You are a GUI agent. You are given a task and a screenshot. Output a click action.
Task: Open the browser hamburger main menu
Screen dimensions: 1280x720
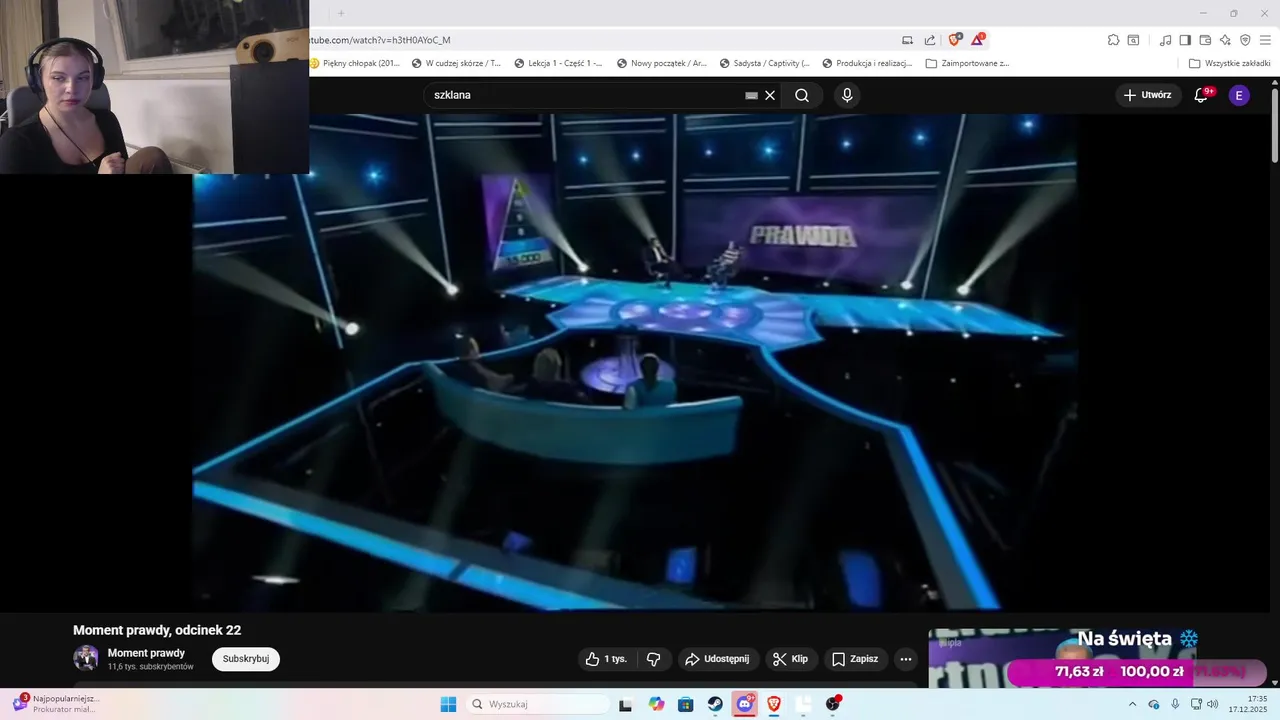pos(1265,40)
